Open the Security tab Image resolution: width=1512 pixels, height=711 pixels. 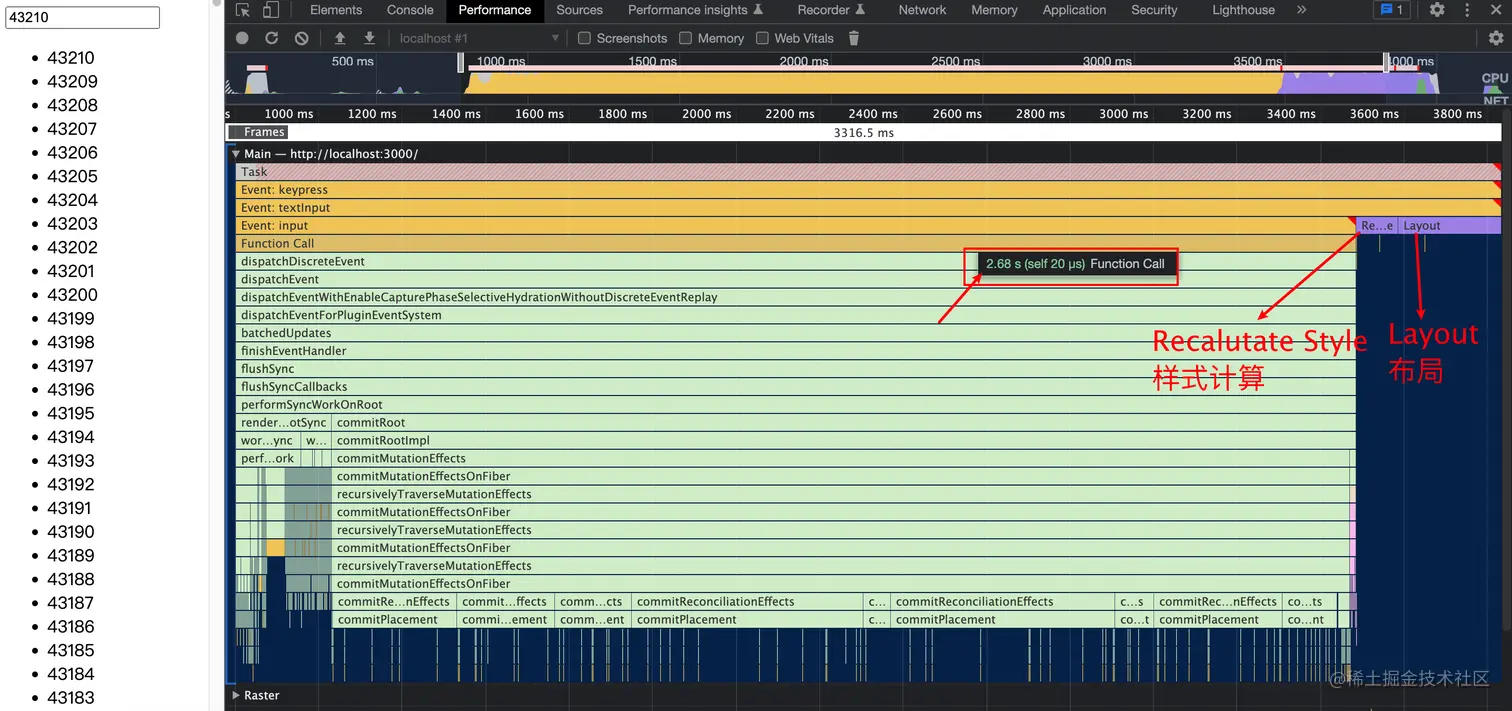(1154, 10)
